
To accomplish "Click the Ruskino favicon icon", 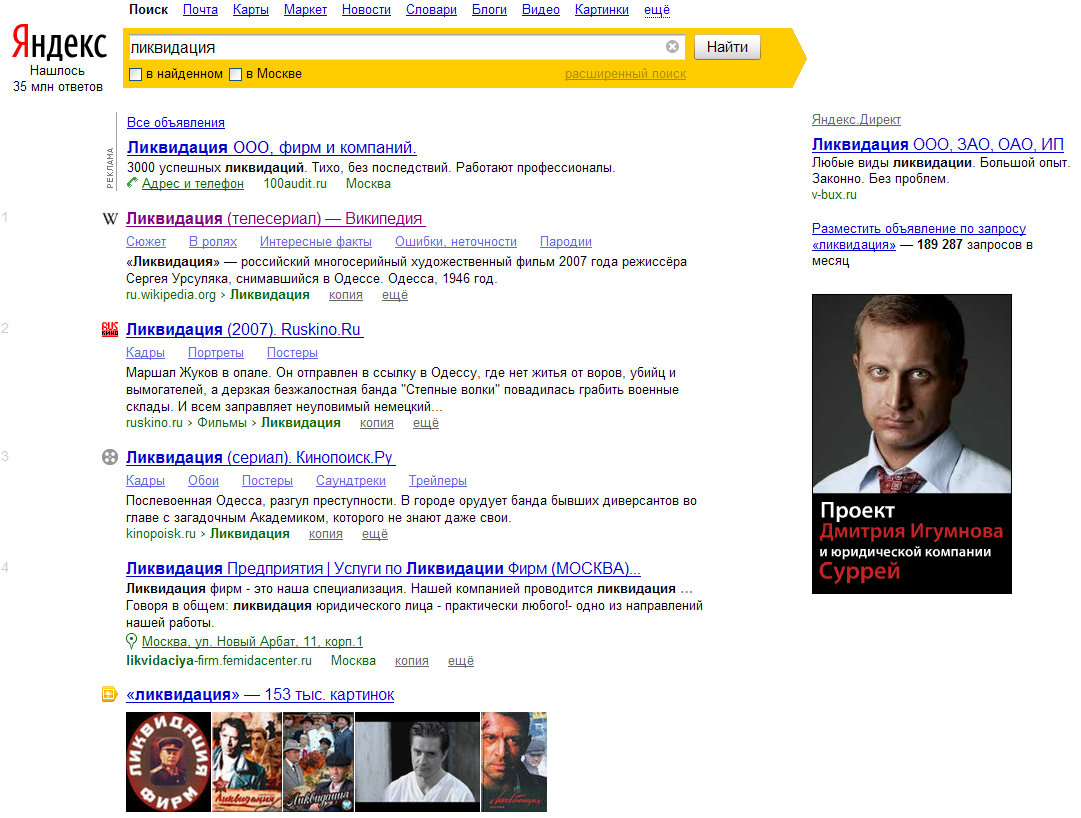I will click(110, 329).
